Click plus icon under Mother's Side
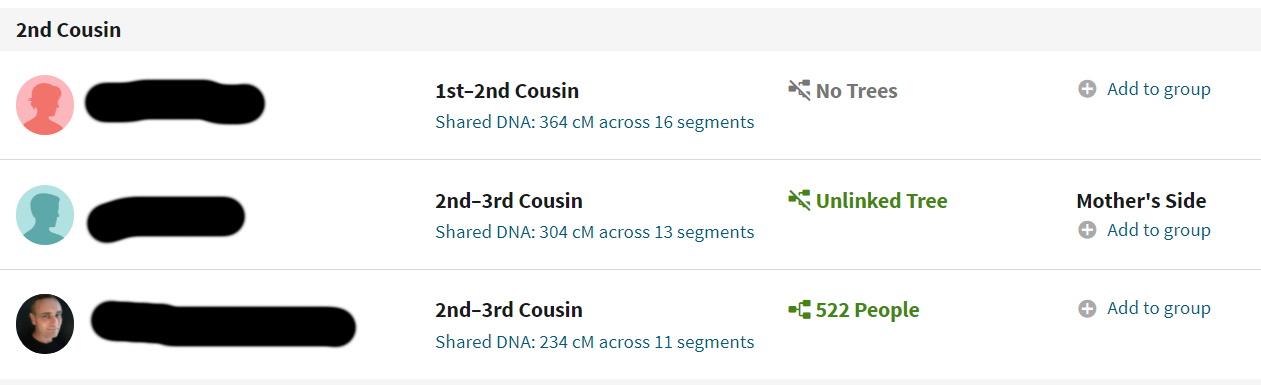Screen dimensions: 1261x385 click(1087, 230)
